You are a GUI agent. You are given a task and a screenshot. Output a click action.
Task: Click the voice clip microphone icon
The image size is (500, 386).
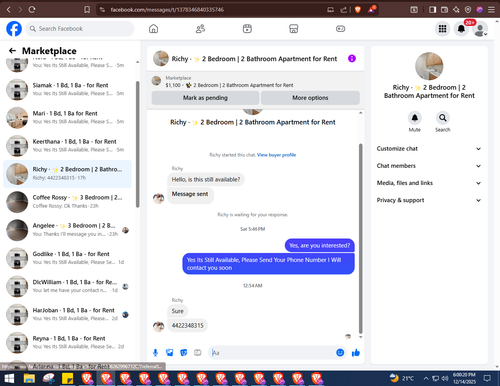pyautogui.click(x=155, y=353)
